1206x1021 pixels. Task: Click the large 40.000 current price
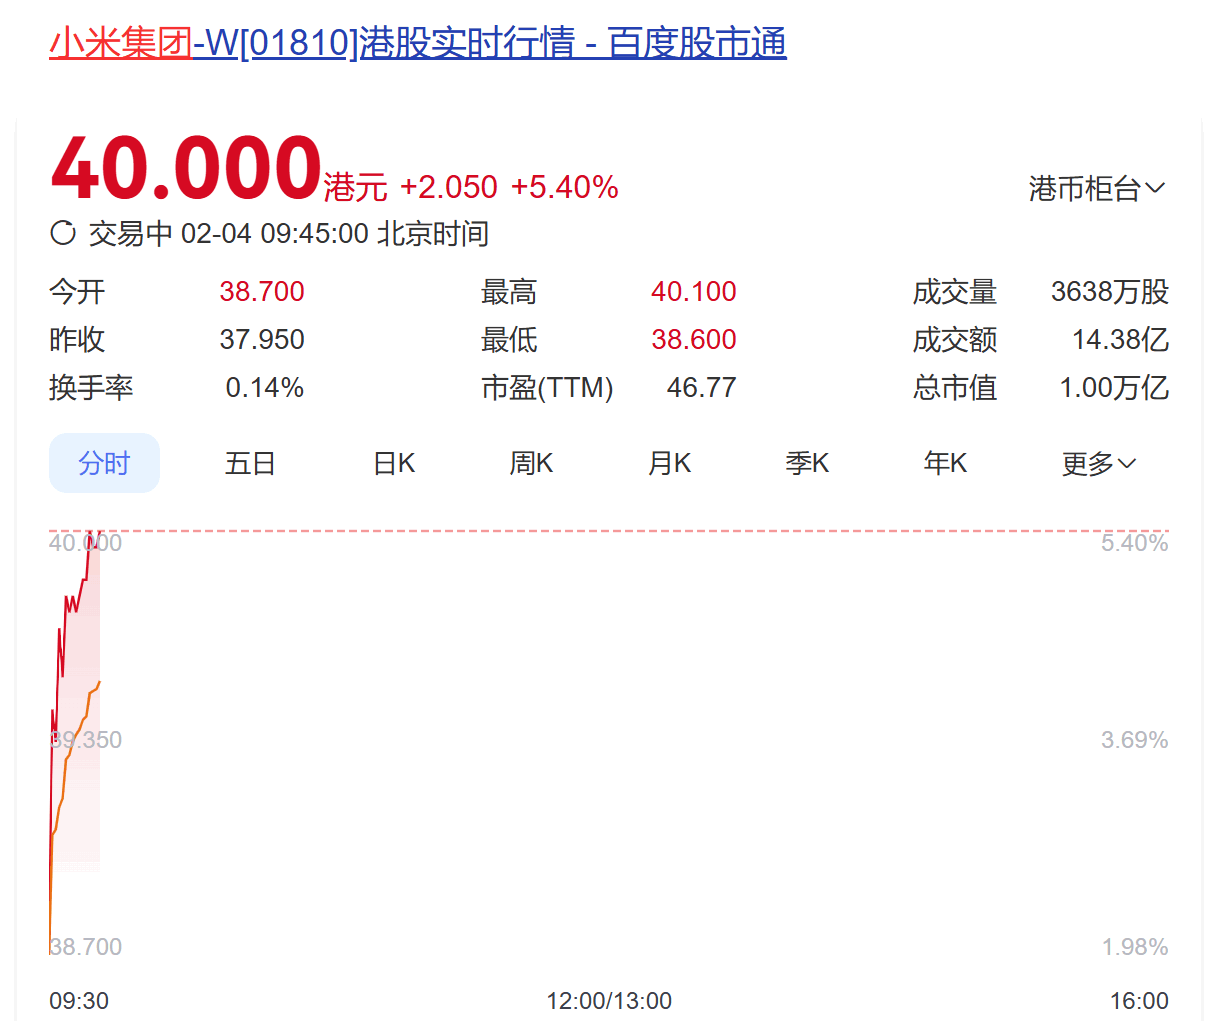[x=186, y=168]
